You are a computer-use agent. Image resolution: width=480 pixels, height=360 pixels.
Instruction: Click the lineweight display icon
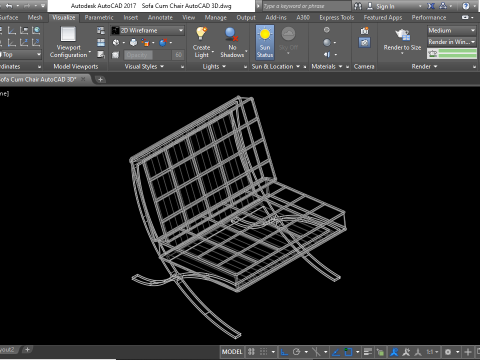(368, 352)
